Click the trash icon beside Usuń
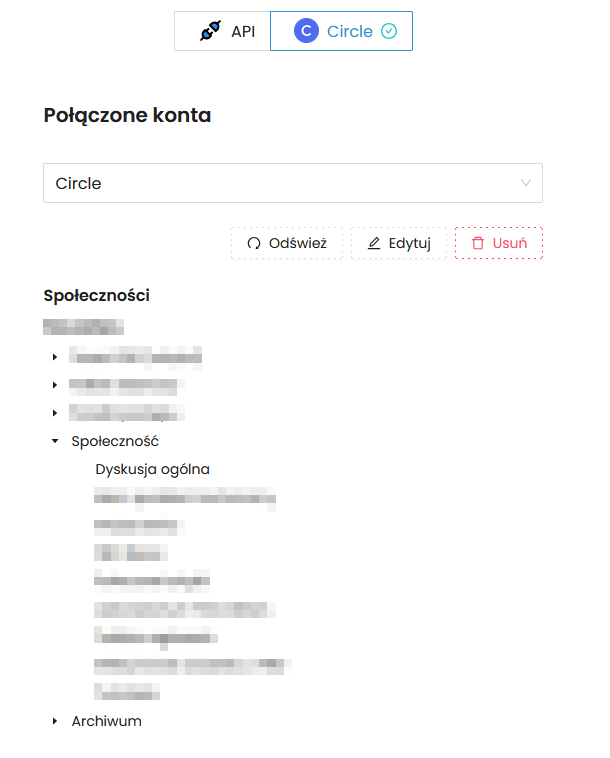Screen dimensions: 610x758 click(478, 243)
